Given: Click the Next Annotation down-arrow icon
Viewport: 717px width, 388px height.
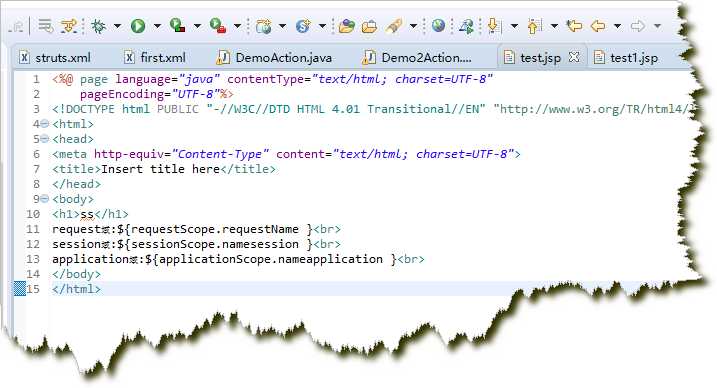Looking at the screenshot, I should tap(493, 26).
